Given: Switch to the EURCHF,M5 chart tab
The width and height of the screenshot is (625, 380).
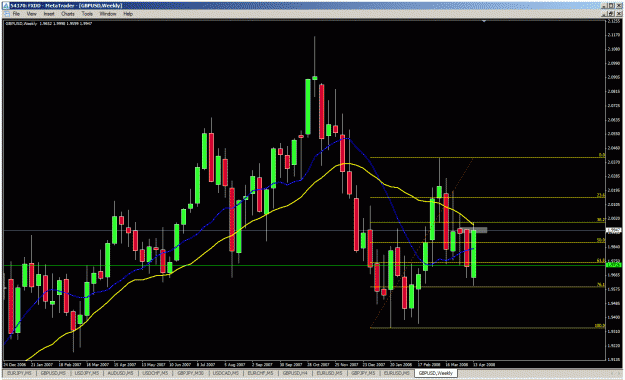Looking at the screenshot, I should click(260, 373).
